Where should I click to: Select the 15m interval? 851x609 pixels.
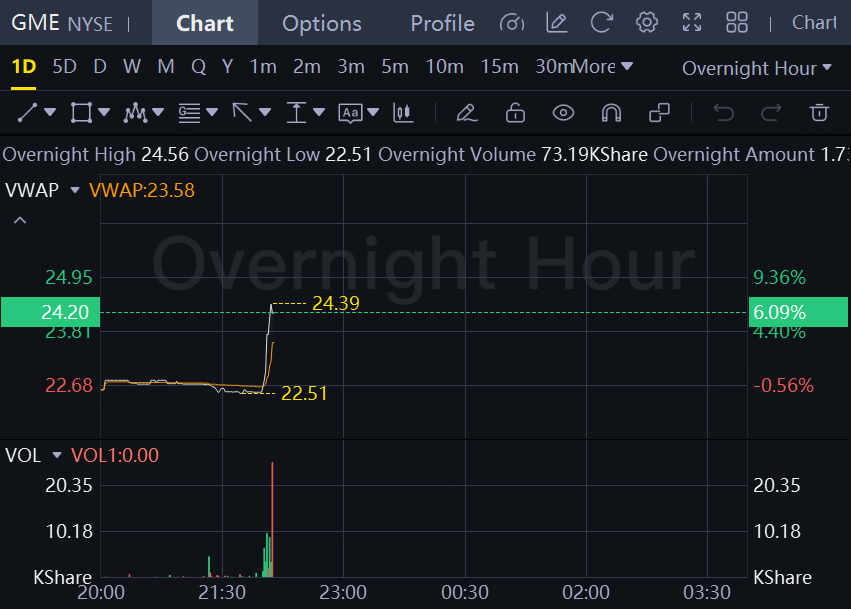[x=499, y=67]
